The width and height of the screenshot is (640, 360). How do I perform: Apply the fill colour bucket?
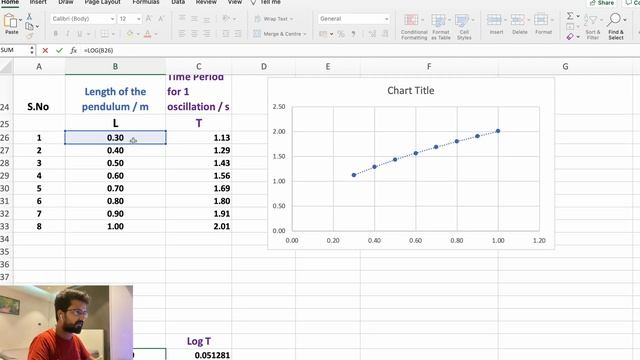tap(130, 34)
